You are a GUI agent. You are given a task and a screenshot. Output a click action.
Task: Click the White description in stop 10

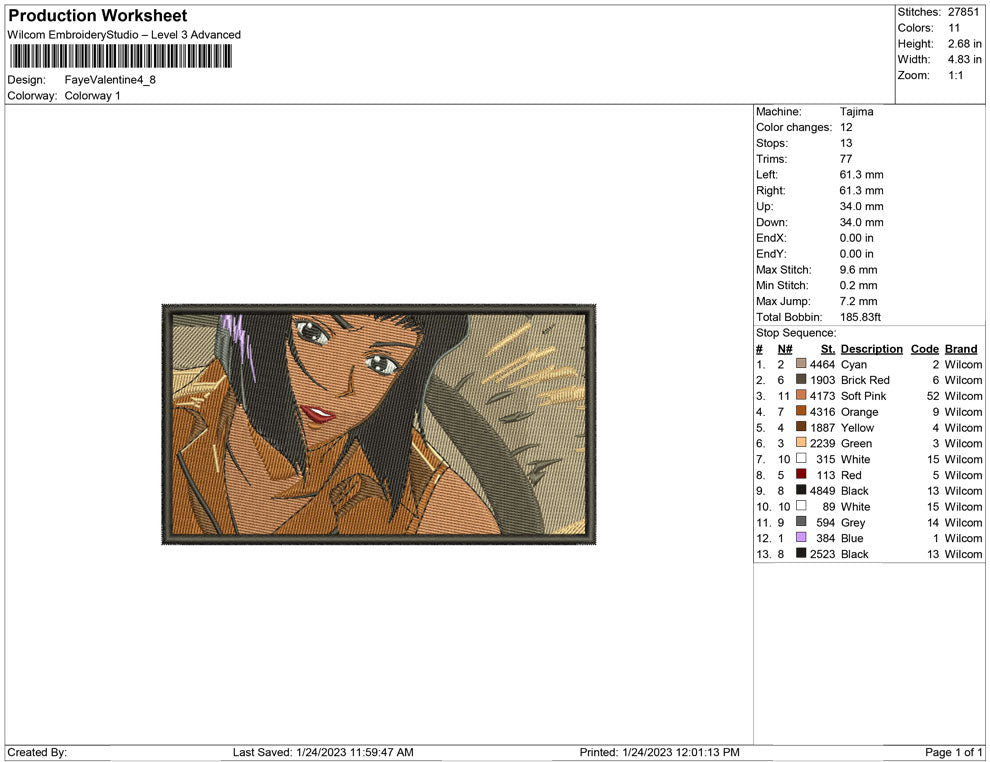[856, 506]
